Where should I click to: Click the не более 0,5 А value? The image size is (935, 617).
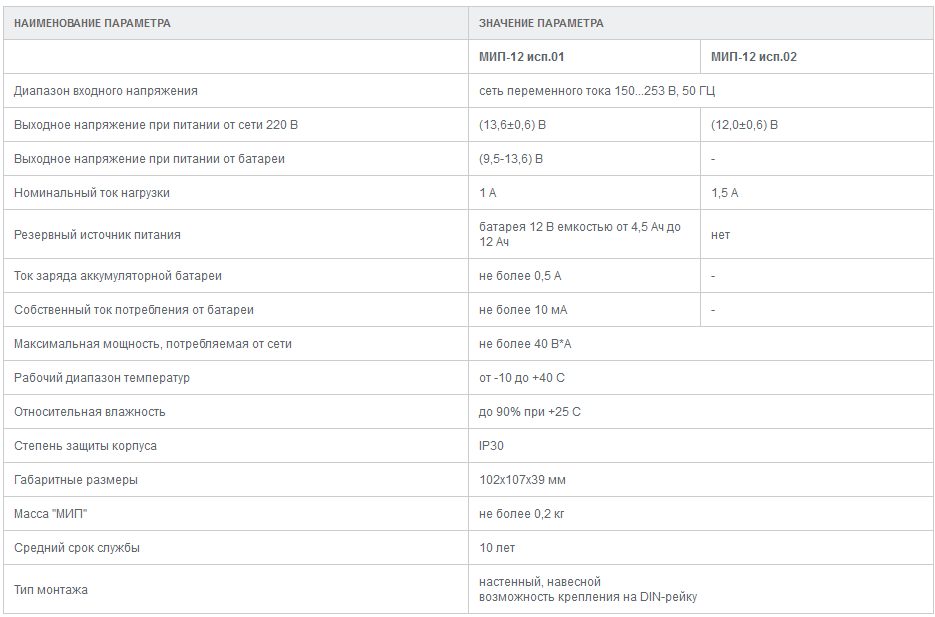click(520, 276)
